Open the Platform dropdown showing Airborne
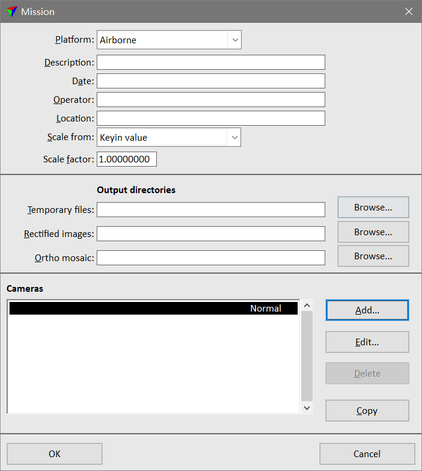The height and width of the screenshot is (471, 422). coord(169,40)
